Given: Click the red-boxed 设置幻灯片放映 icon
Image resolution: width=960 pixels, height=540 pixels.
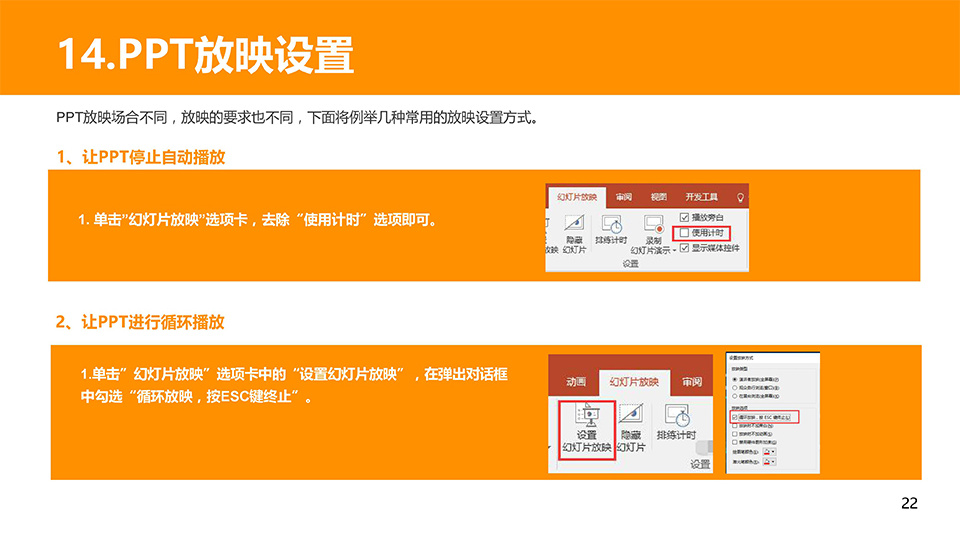Looking at the screenshot, I should click(586, 414).
